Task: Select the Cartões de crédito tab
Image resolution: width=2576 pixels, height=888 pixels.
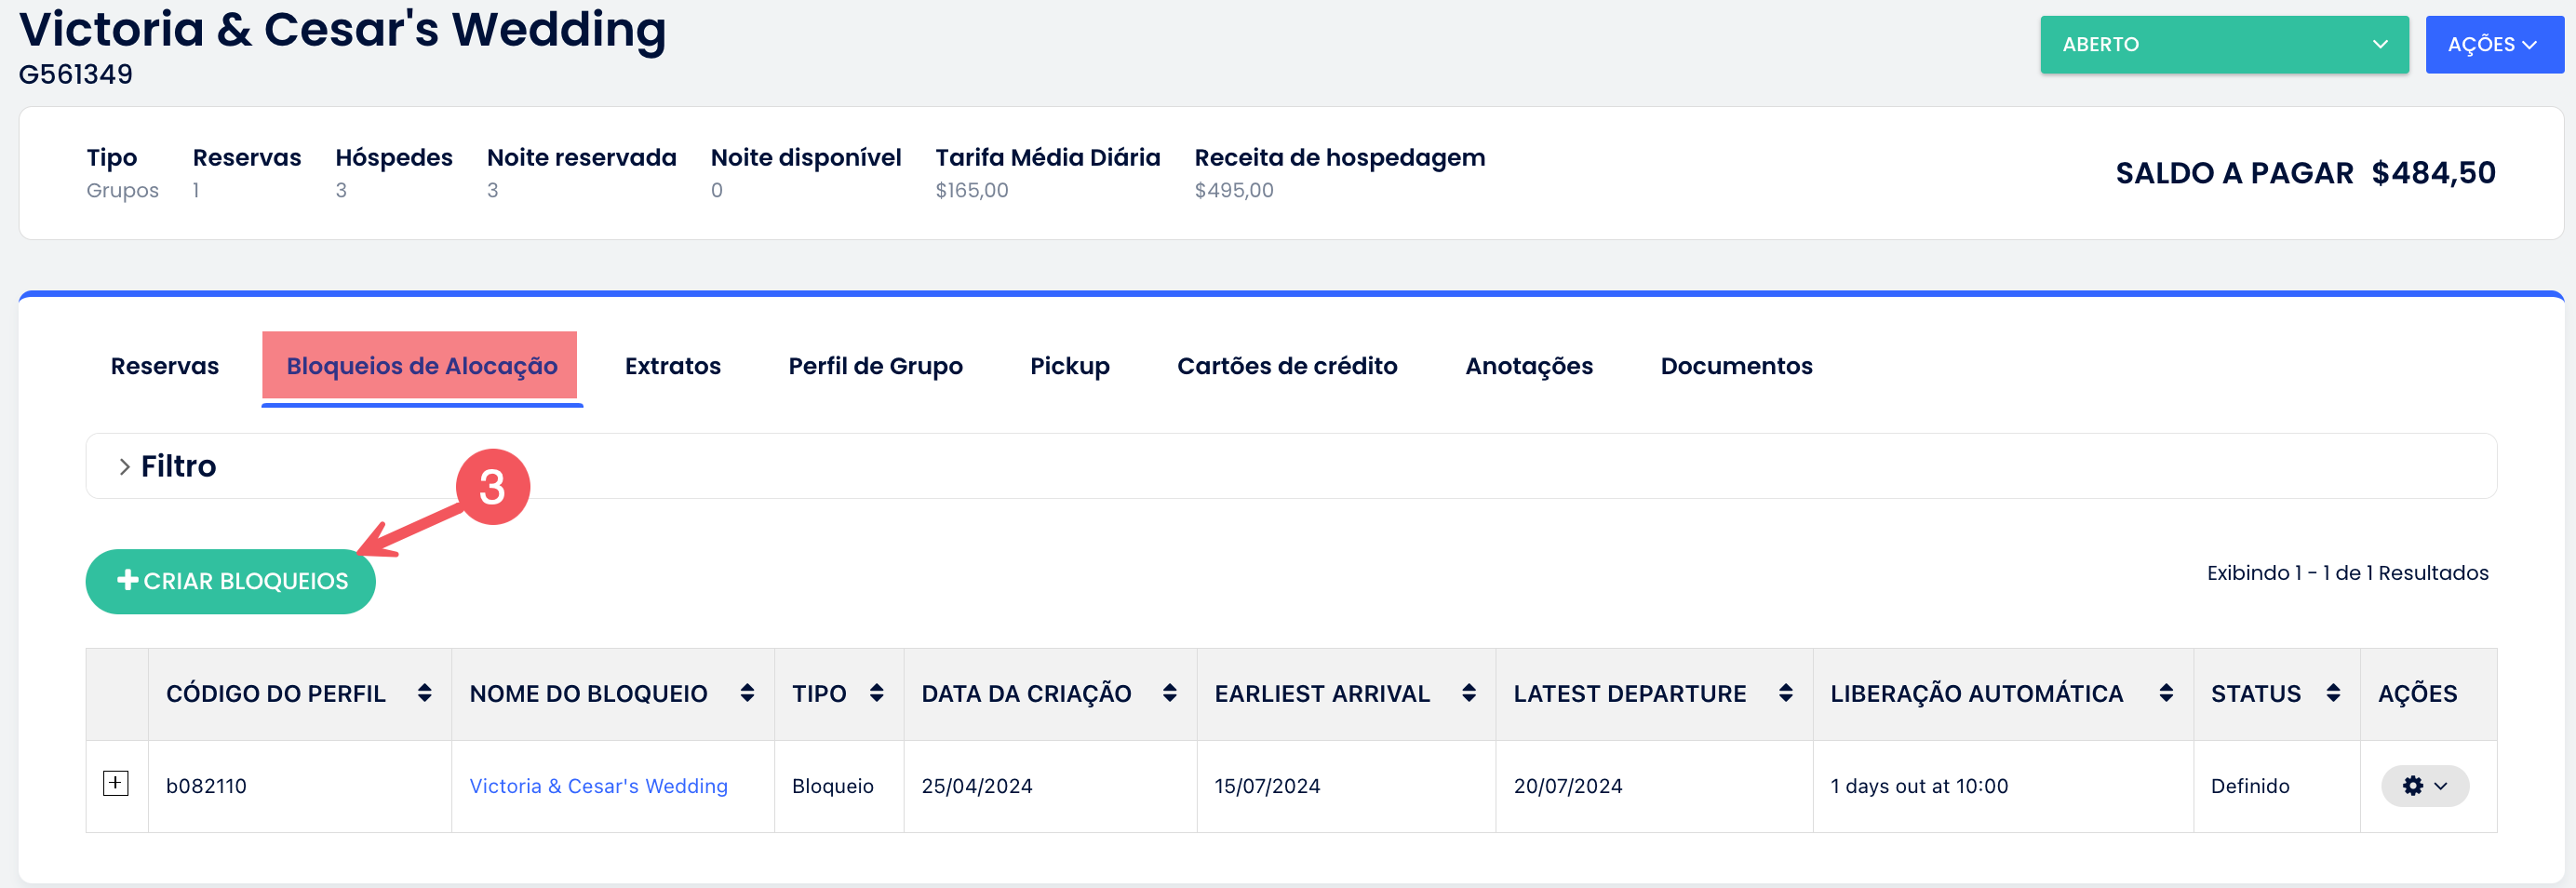Action: tap(1286, 366)
